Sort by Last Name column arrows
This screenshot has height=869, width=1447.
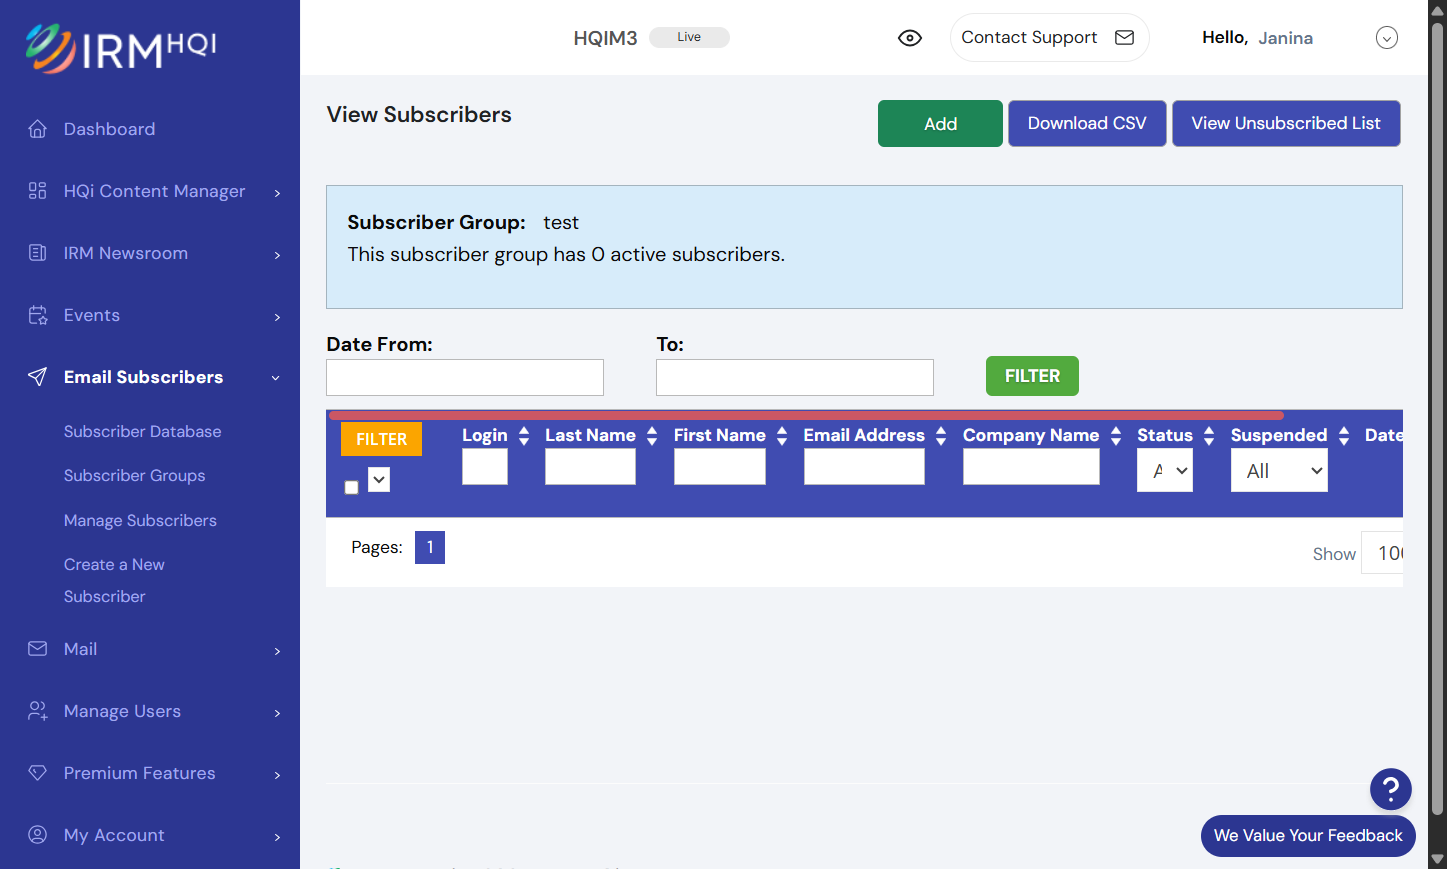point(652,436)
